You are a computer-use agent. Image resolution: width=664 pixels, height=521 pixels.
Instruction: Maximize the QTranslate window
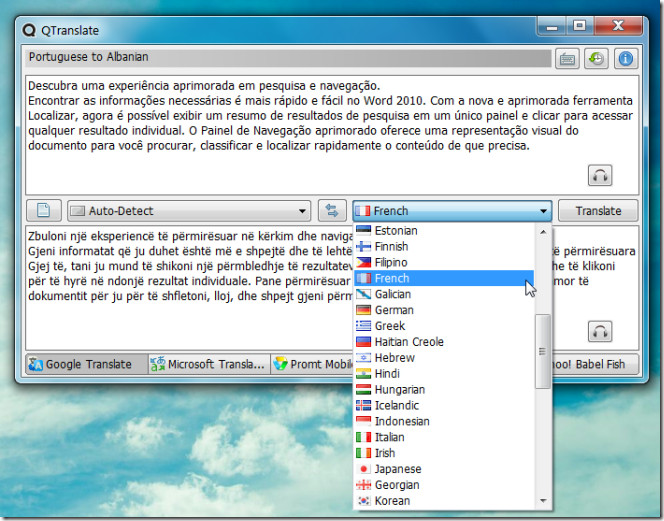(579, 27)
